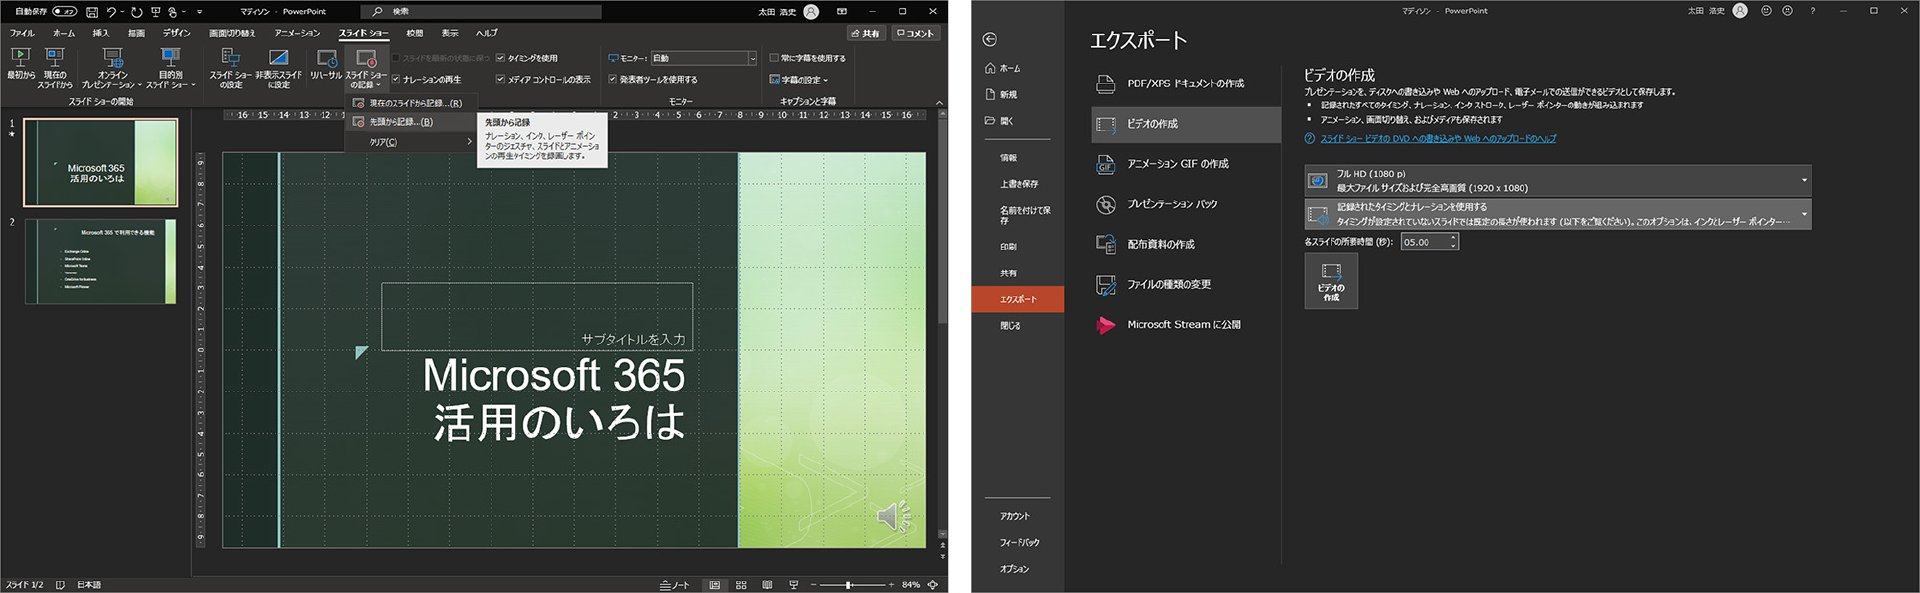Viewport: 1920px width, 593px height.
Task: Toggle play narrations (ナレーションの再生) checkbox
Action: point(396,79)
